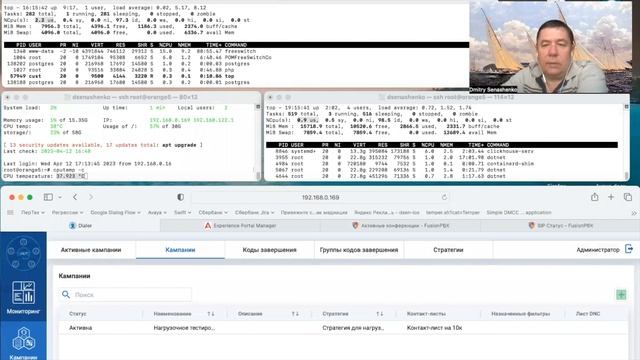This screenshot has width=640, height=360.
Task: Click the Лист DNC column header
Action: tap(588, 314)
